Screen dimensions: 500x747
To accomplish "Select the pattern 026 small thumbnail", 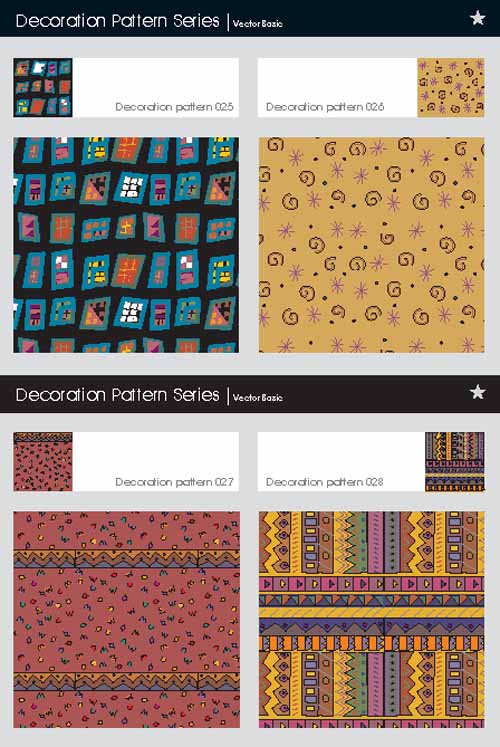I will point(451,88).
